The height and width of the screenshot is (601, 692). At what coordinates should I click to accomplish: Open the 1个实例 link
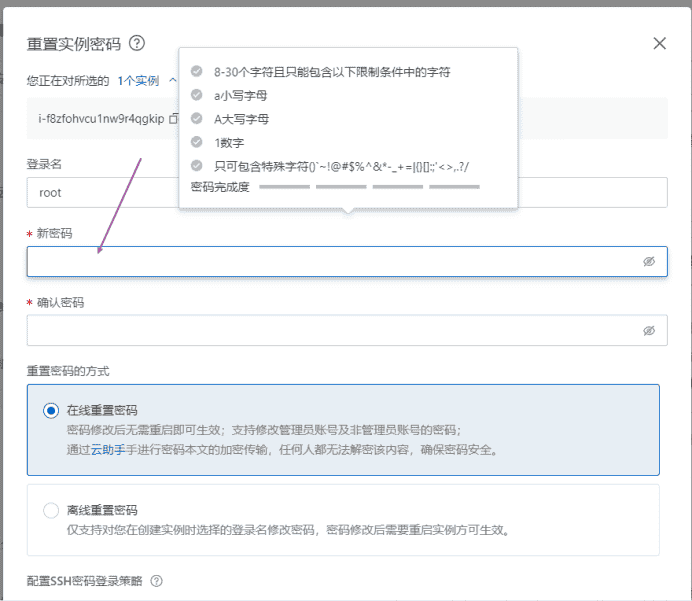click(x=138, y=79)
